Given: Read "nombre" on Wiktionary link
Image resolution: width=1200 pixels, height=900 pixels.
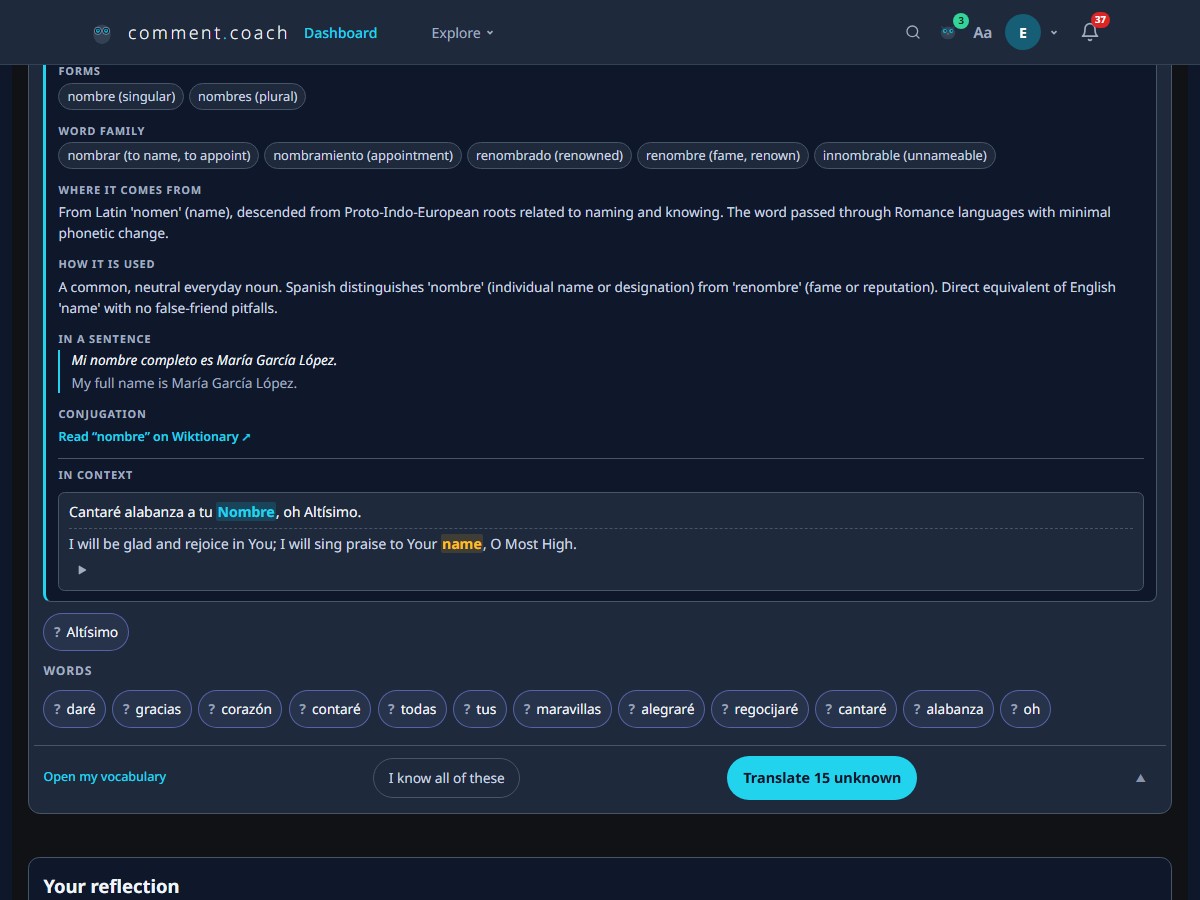Looking at the screenshot, I should [x=155, y=437].
